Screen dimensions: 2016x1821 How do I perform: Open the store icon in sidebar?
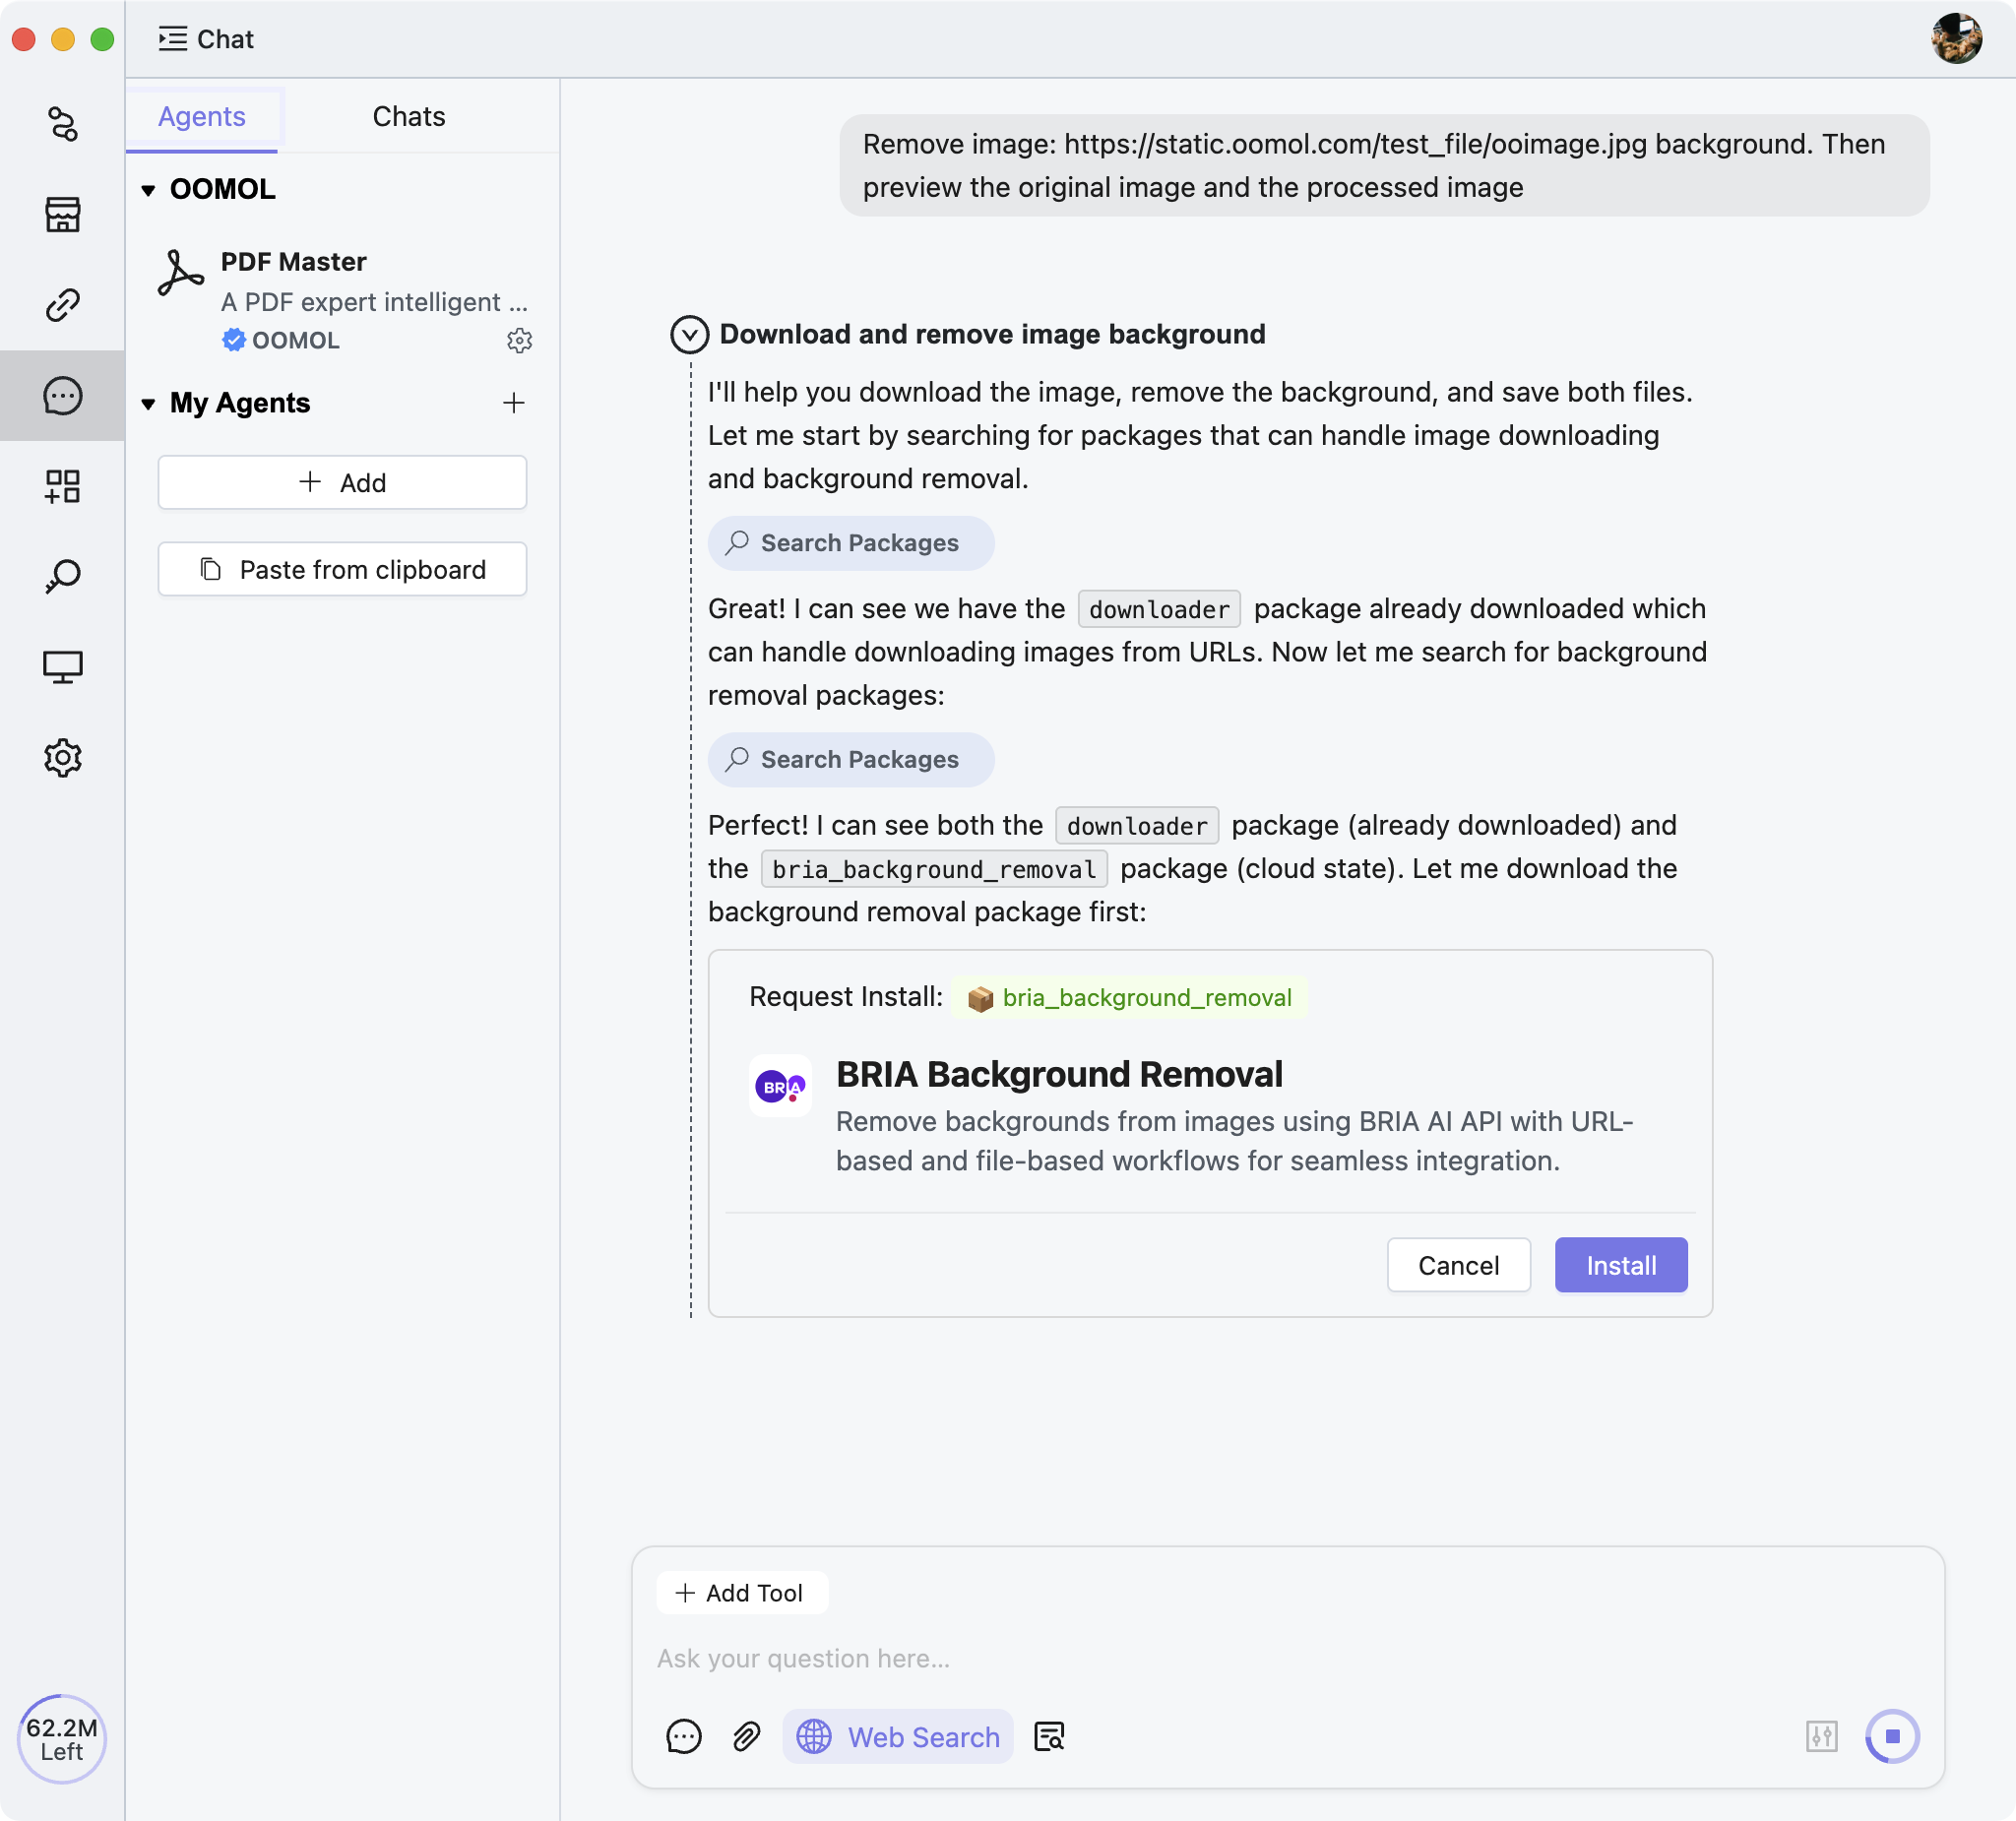[62, 214]
